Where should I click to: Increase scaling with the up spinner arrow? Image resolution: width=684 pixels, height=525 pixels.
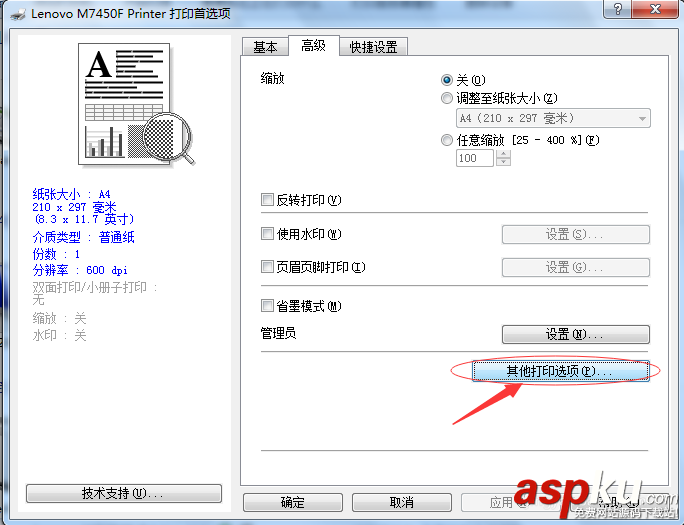point(503,154)
